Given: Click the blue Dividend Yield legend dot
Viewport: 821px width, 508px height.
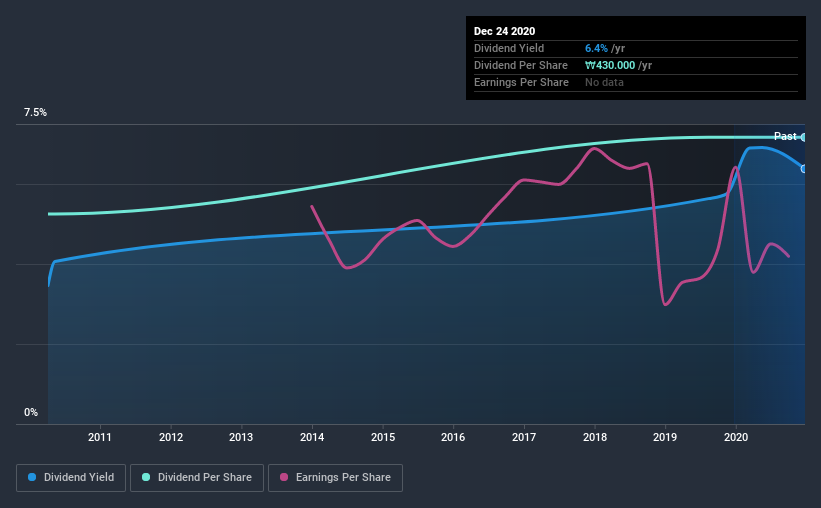Looking at the screenshot, I should click(32, 477).
